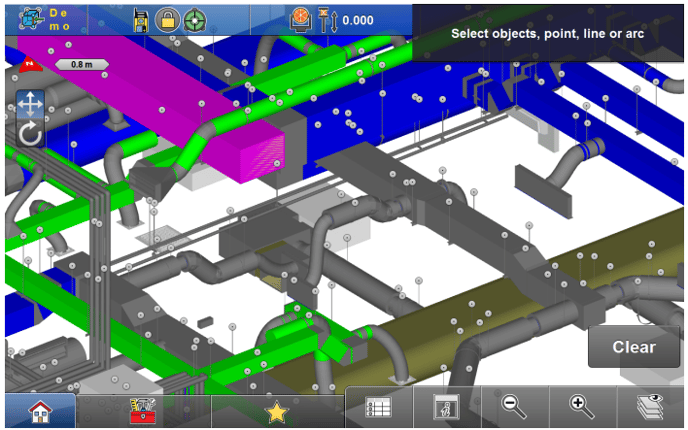Click the map document icon
The width and height of the screenshot is (688, 430).
coord(446,408)
